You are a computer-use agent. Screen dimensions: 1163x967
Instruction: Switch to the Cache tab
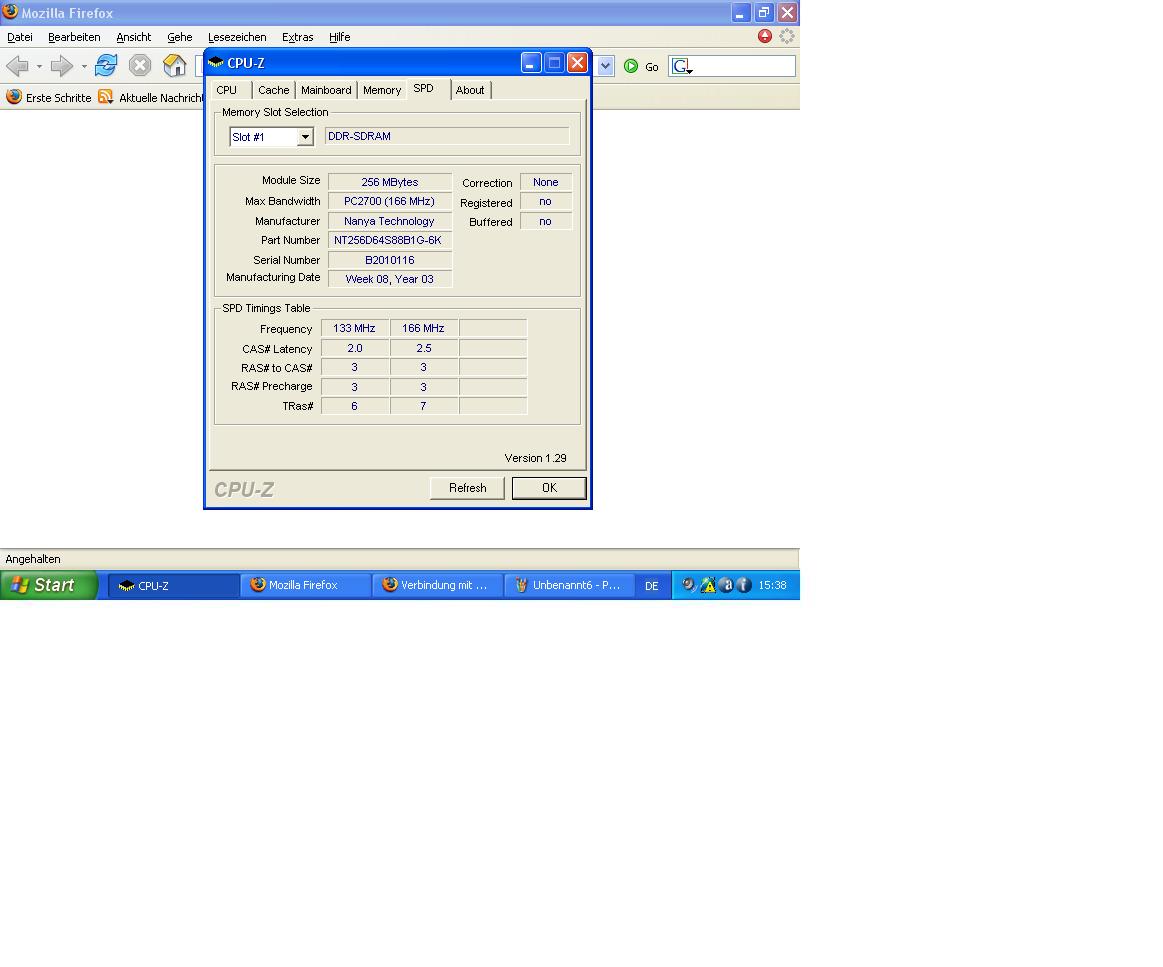pyautogui.click(x=274, y=90)
